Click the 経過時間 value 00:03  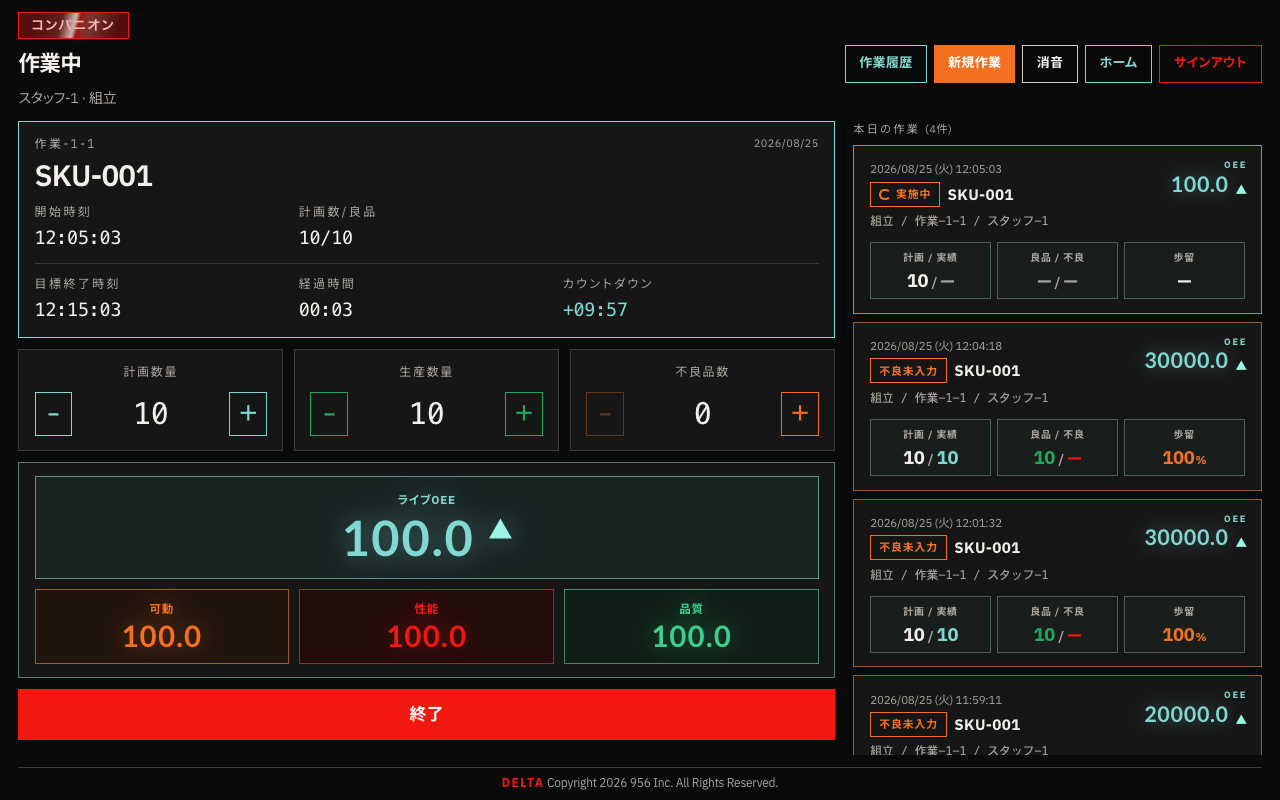coord(326,310)
